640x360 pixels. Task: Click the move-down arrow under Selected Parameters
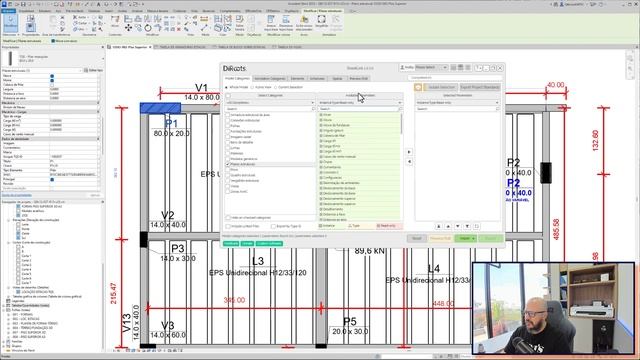[458, 226]
